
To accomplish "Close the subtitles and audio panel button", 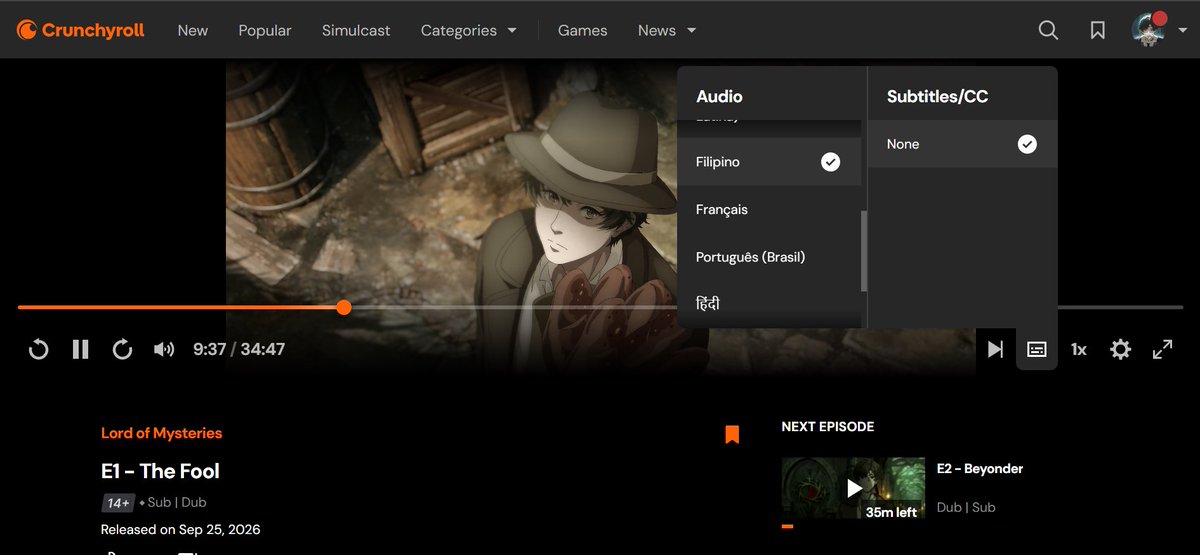I will click(x=1037, y=349).
